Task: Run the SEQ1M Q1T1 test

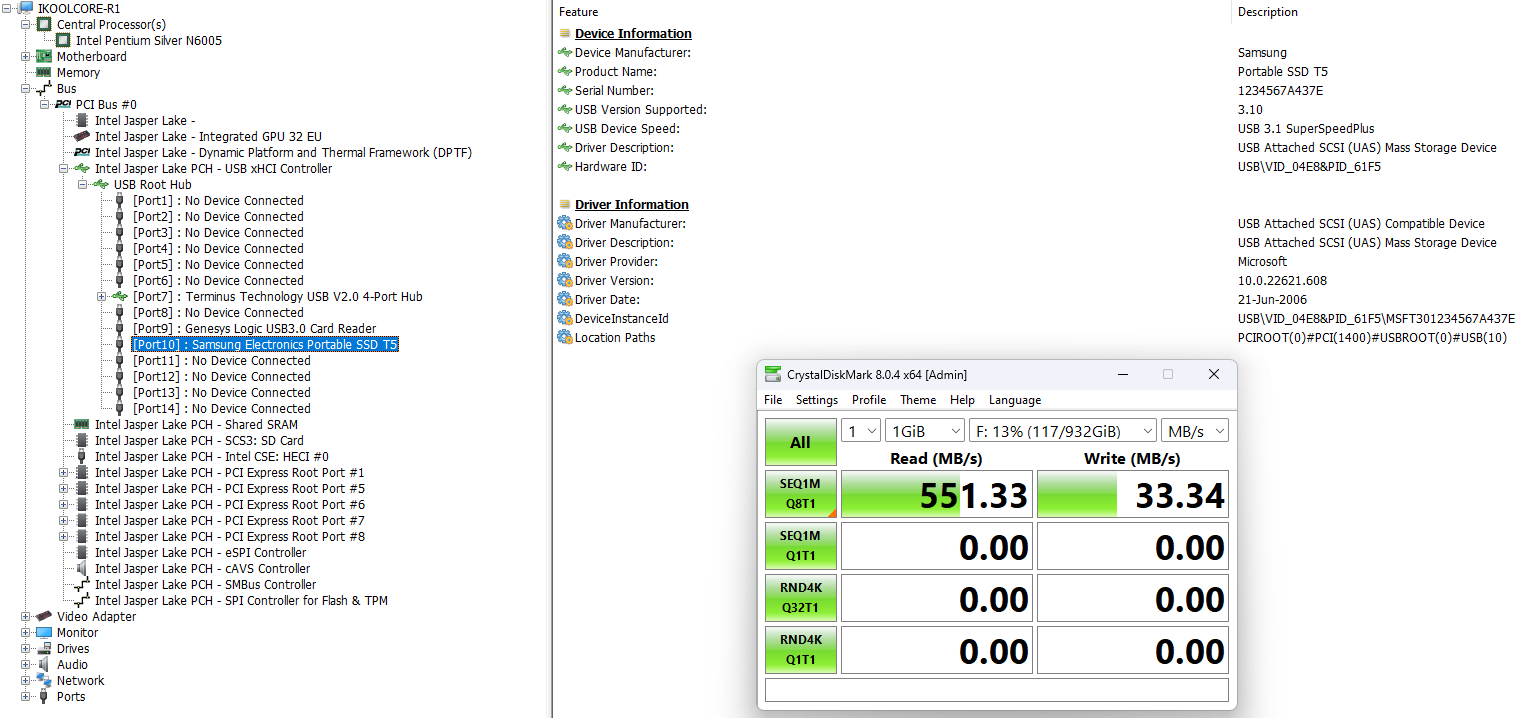Action: coord(800,546)
